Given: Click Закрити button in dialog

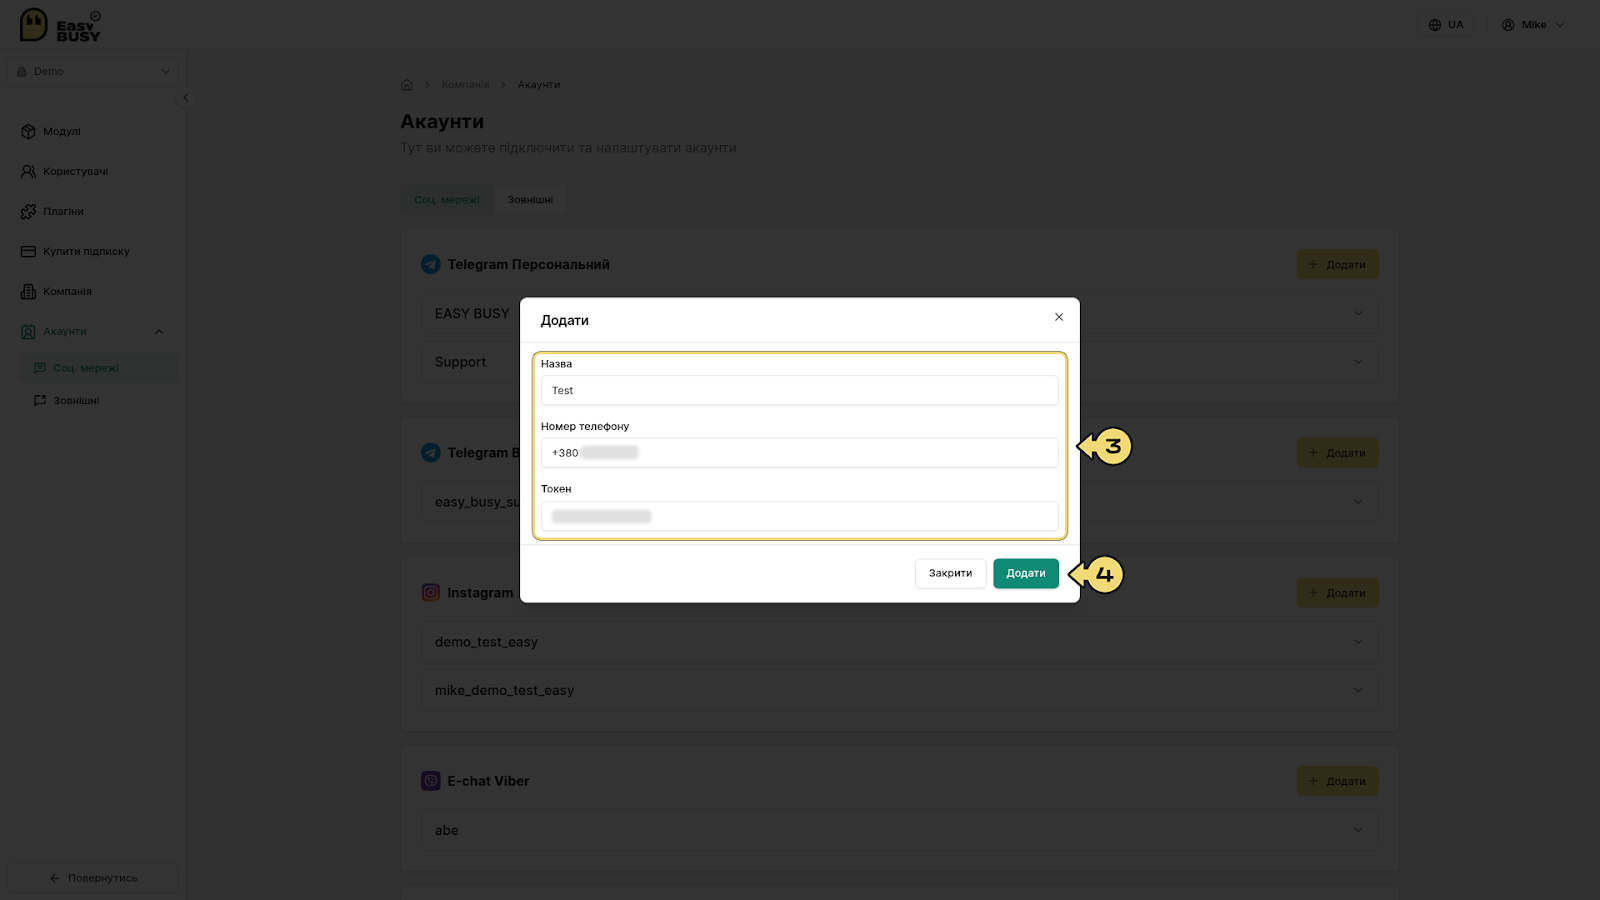Looking at the screenshot, I should [950, 573].
